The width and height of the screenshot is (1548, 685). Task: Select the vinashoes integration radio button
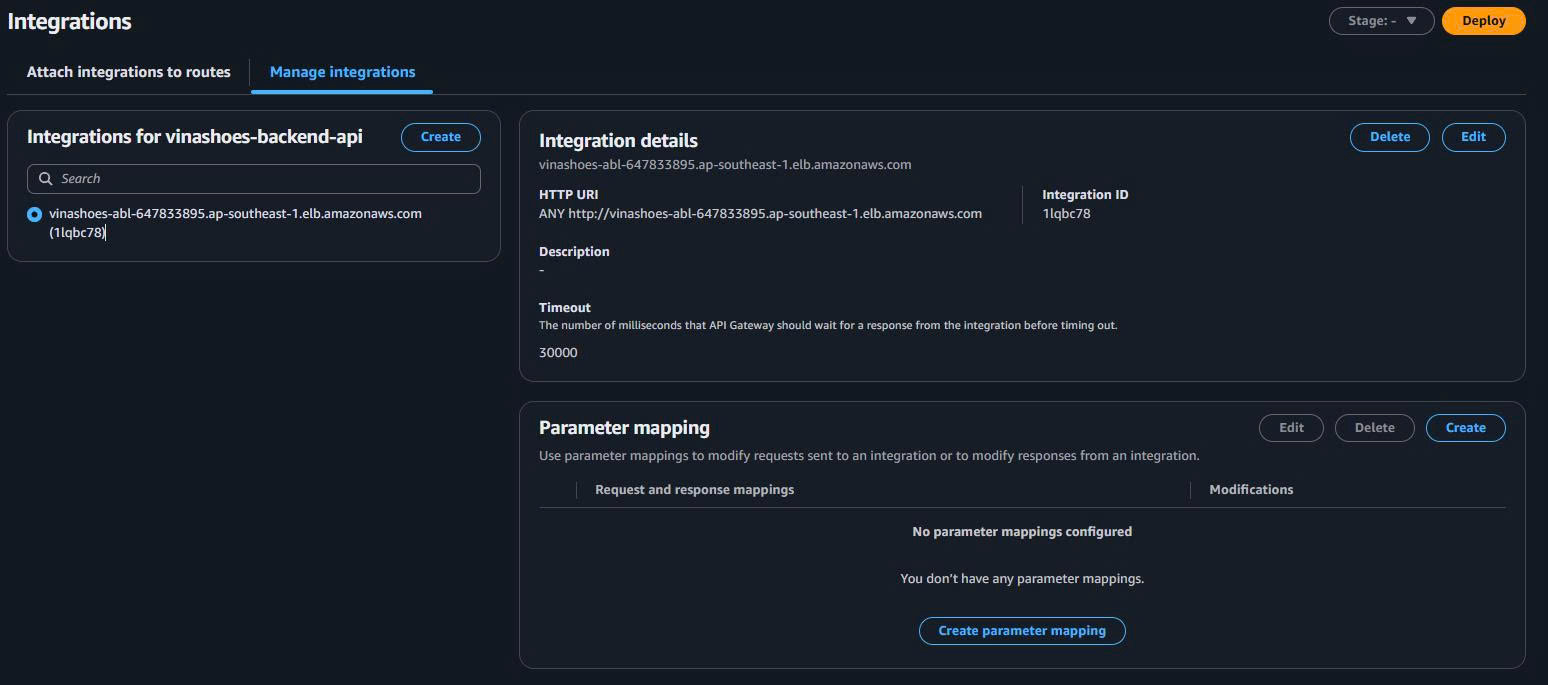coord(35,213)
